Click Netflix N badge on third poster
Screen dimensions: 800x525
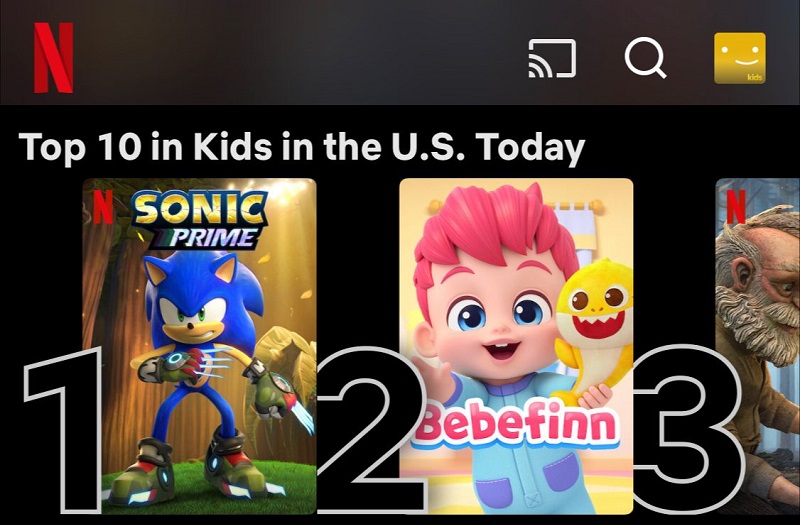pyautogui.click(x=736, y=207)
